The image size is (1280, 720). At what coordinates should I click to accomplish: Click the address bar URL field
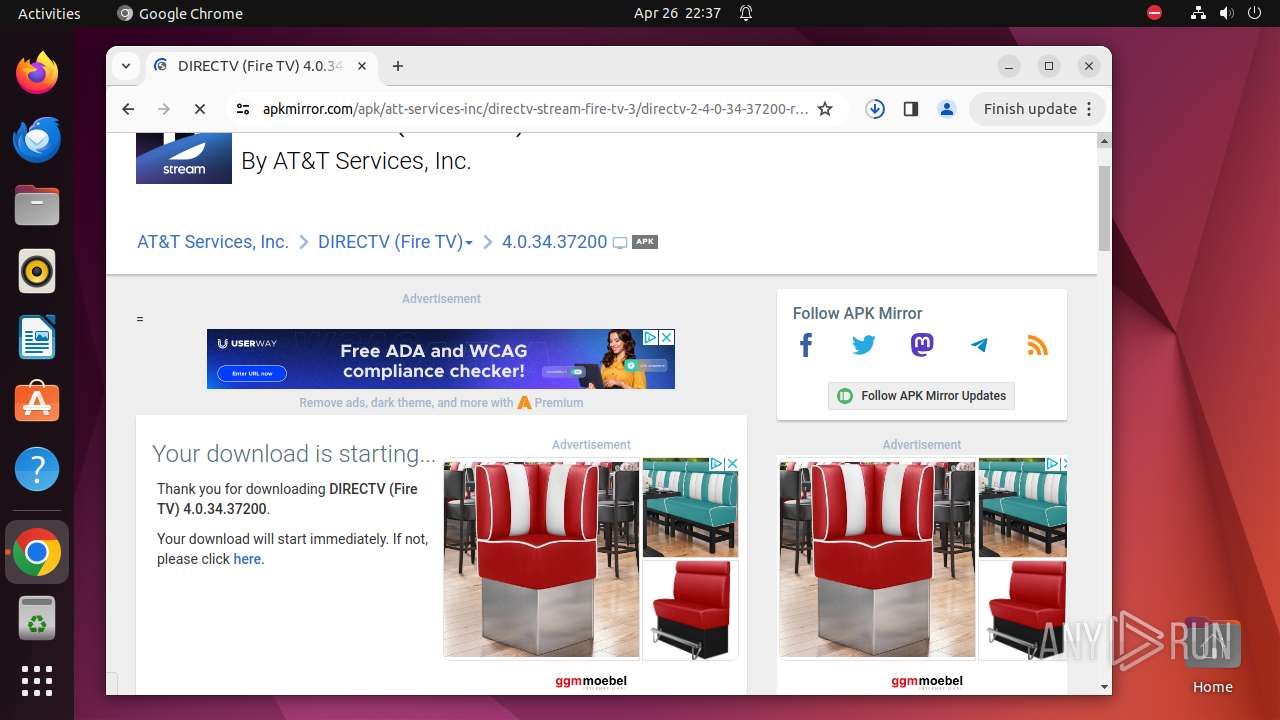535,109
